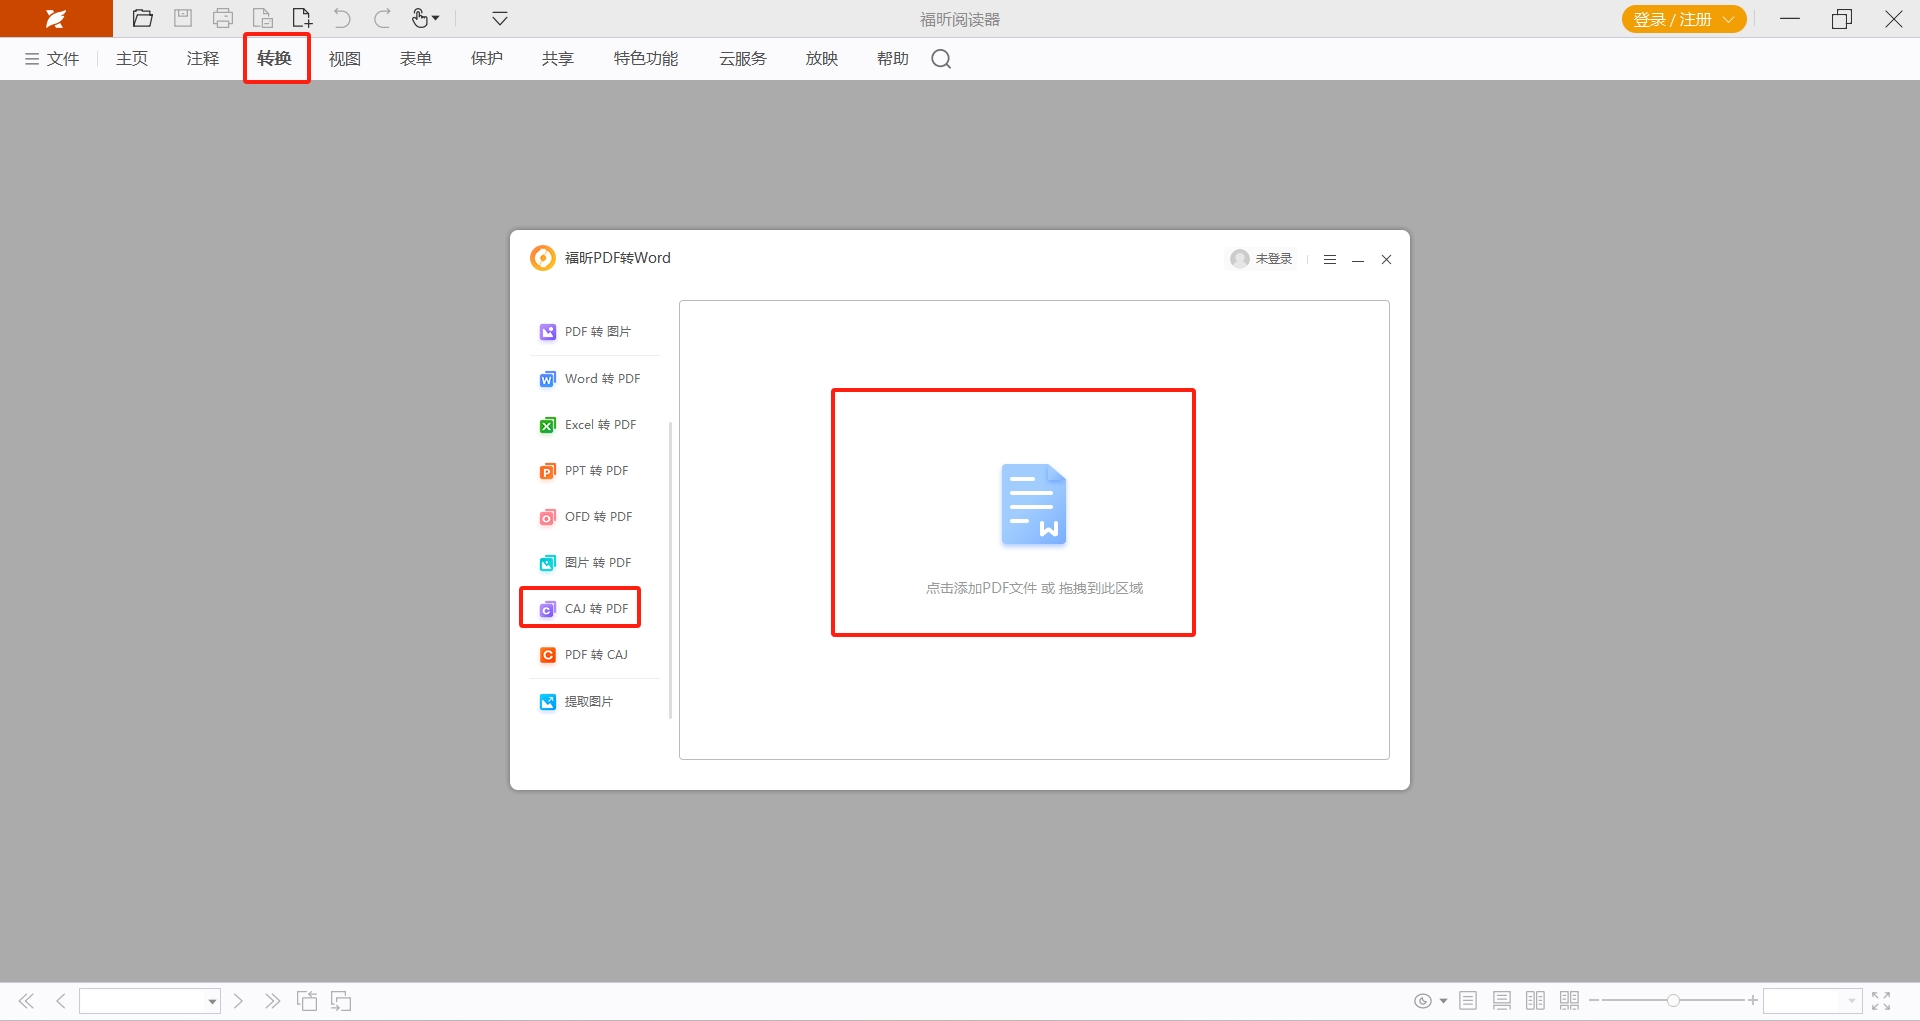Open the customize quick access toolbar dropdown

500,18
